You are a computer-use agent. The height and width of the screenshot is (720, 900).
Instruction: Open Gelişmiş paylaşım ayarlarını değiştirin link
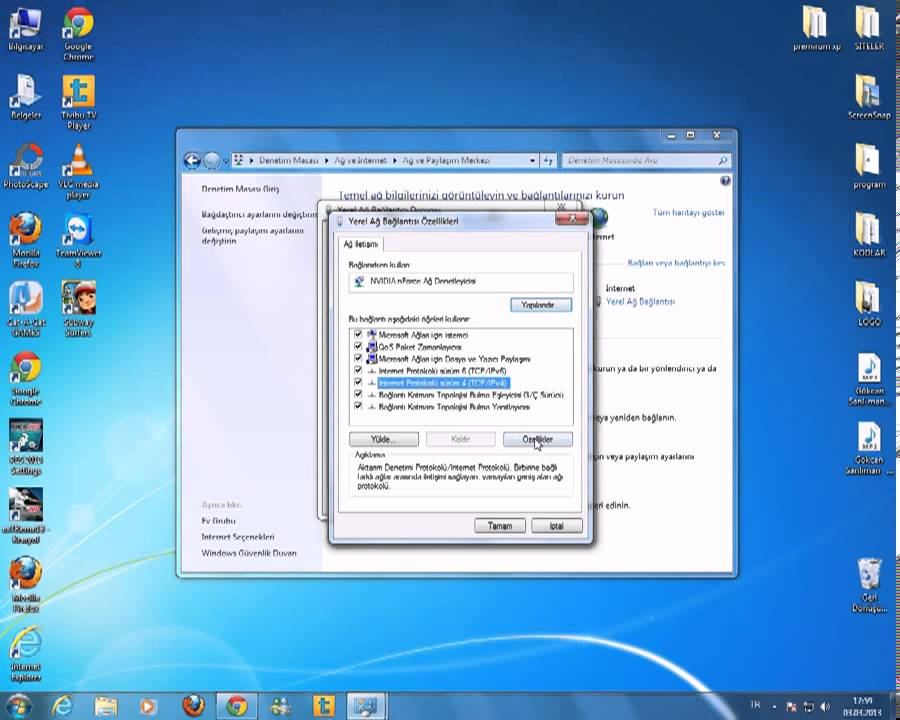(253, 235)
